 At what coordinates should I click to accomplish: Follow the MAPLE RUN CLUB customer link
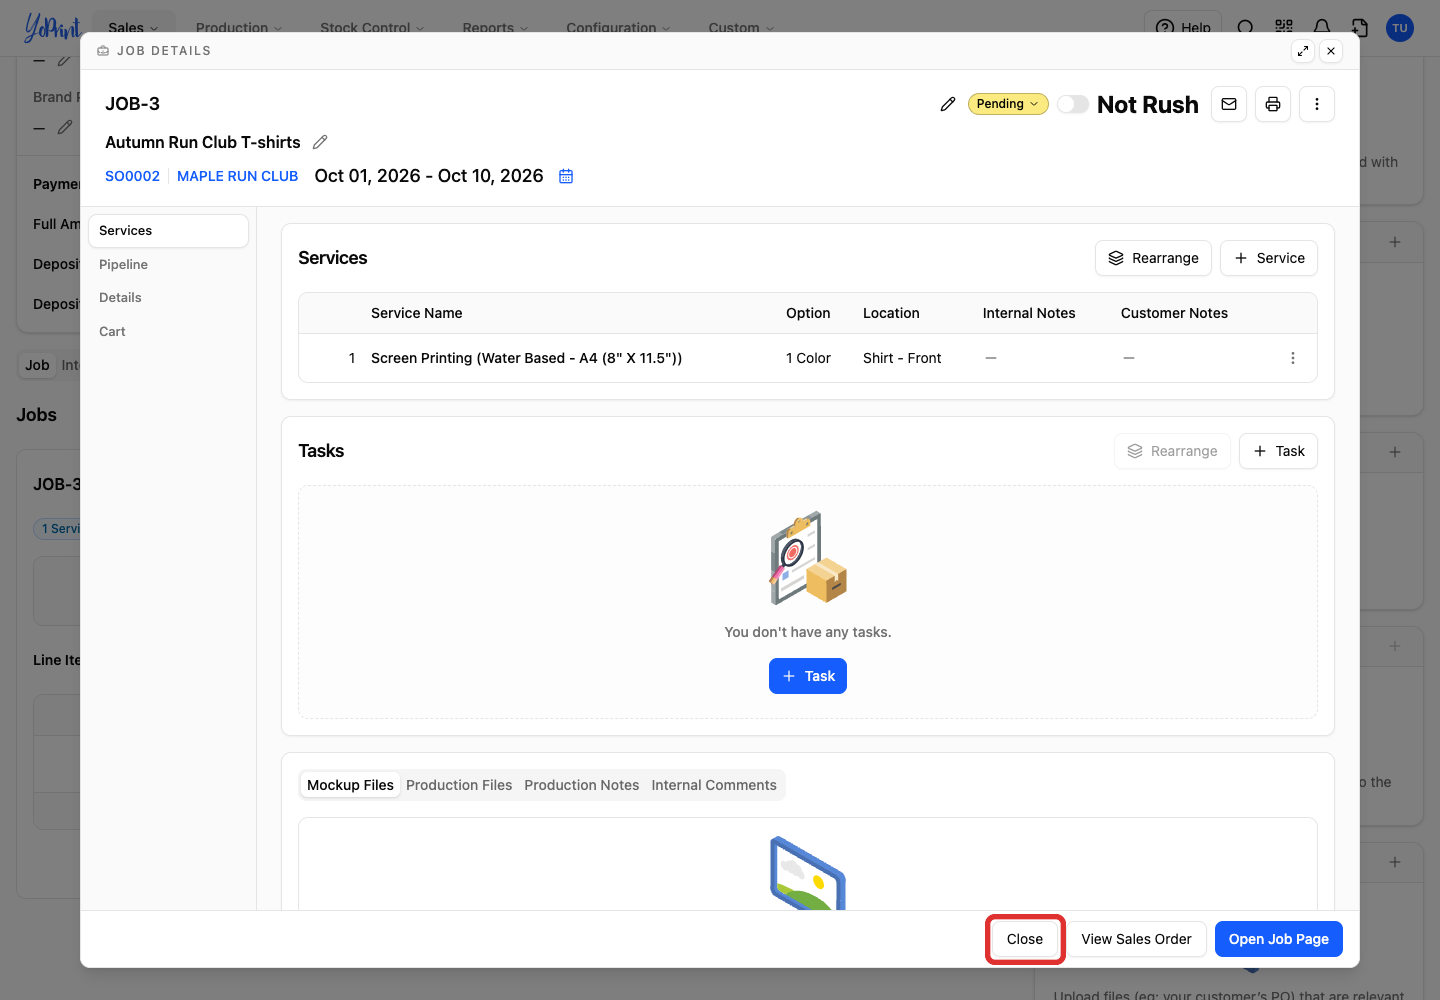click(x=237, y=176)
